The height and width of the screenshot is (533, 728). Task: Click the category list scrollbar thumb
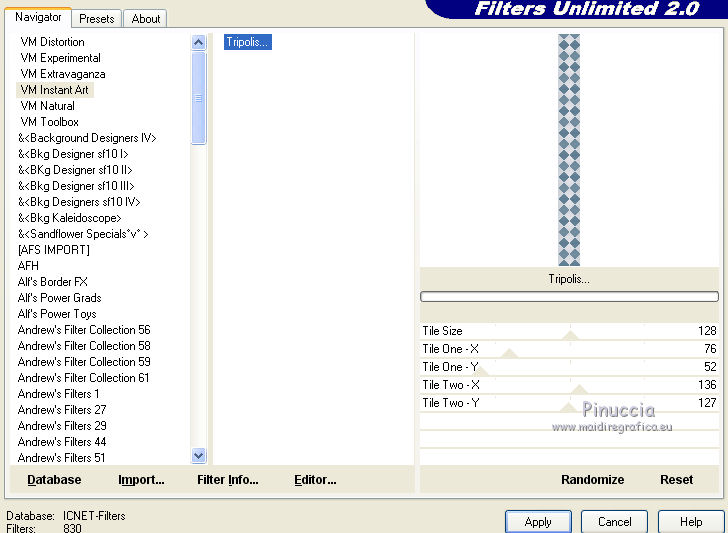click(x=198, y=98)
